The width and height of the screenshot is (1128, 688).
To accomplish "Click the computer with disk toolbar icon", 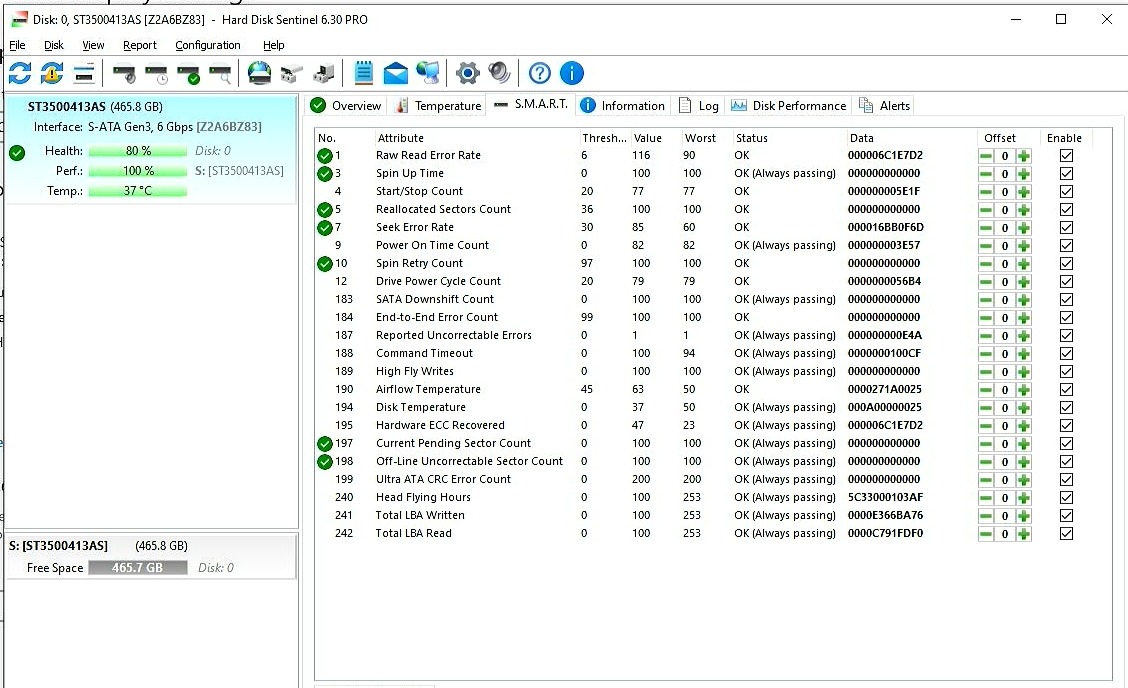I will click(324, 73).
